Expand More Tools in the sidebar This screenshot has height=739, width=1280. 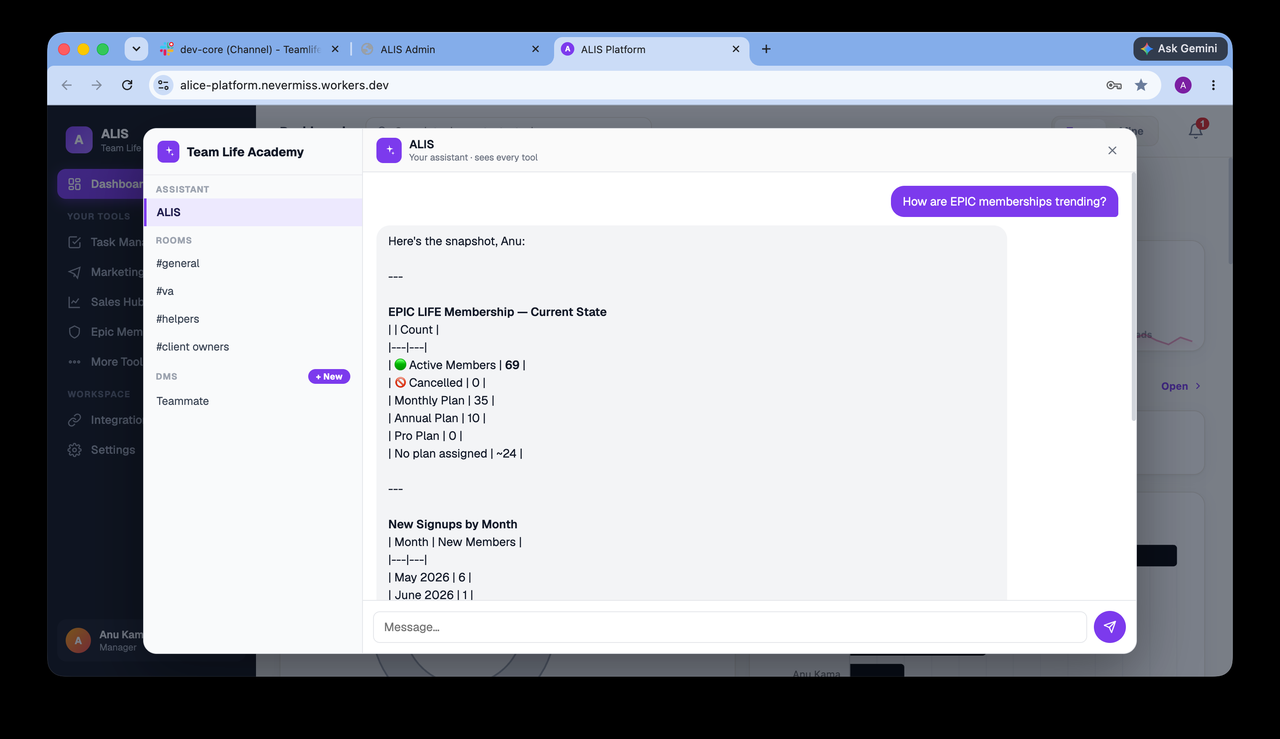(x=105, y=362)
